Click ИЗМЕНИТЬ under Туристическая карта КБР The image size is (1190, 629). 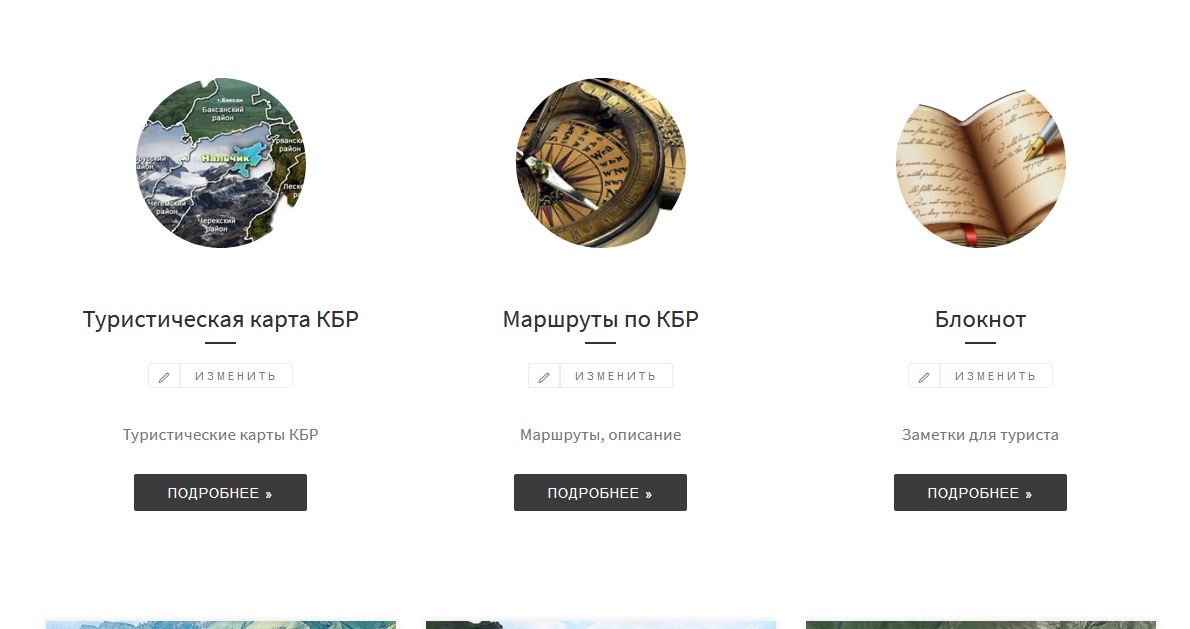tap(236, 376)
